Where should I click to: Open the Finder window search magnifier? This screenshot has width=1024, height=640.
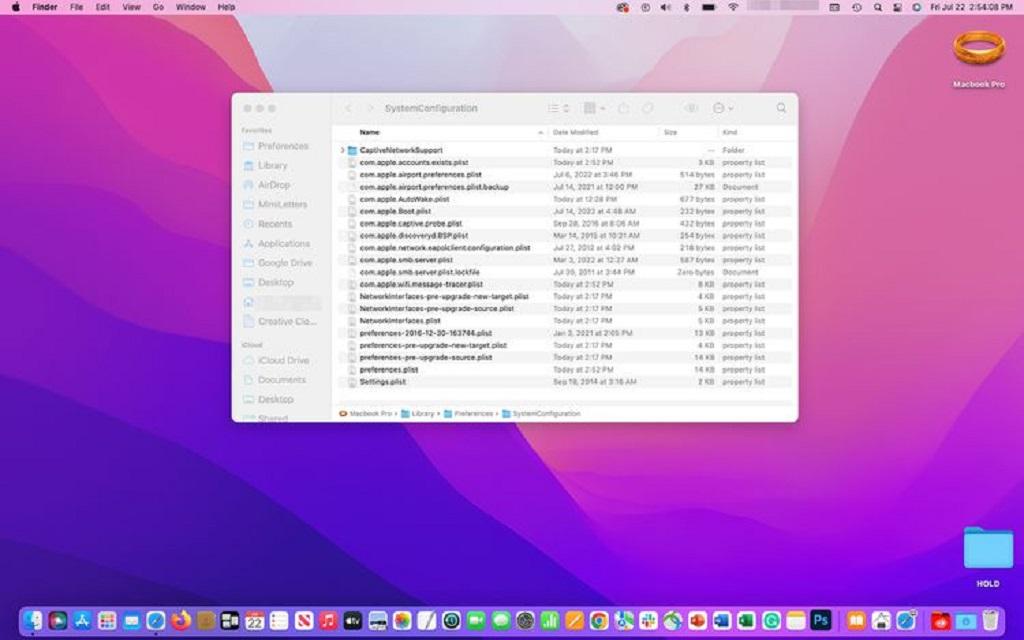[781, 108]
